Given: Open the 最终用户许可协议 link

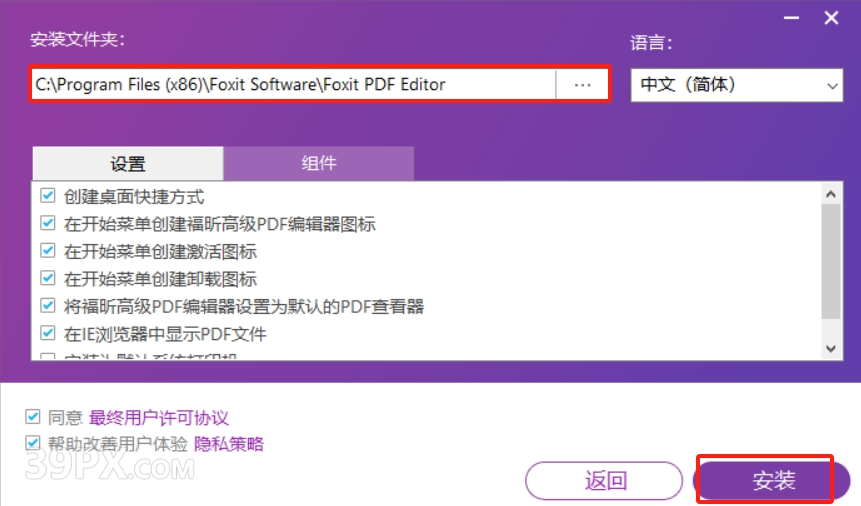Looking at the screenshot, I should 159,418.
